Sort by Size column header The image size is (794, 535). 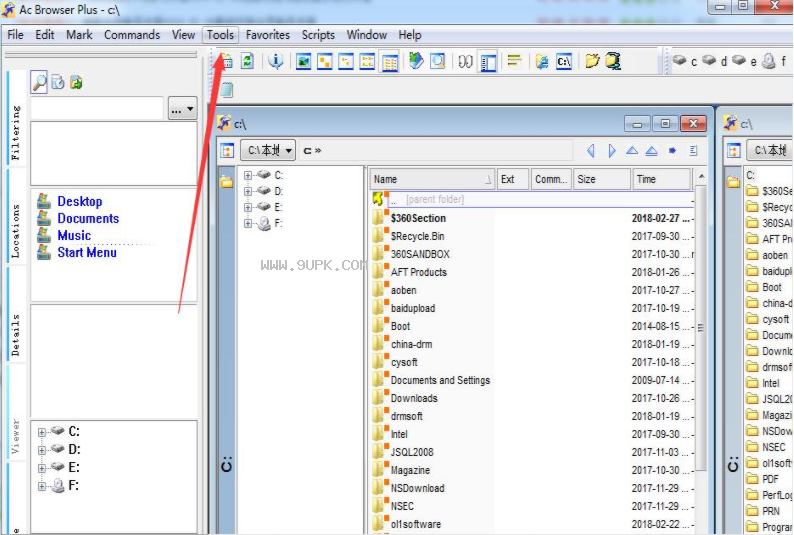(602, 179)
